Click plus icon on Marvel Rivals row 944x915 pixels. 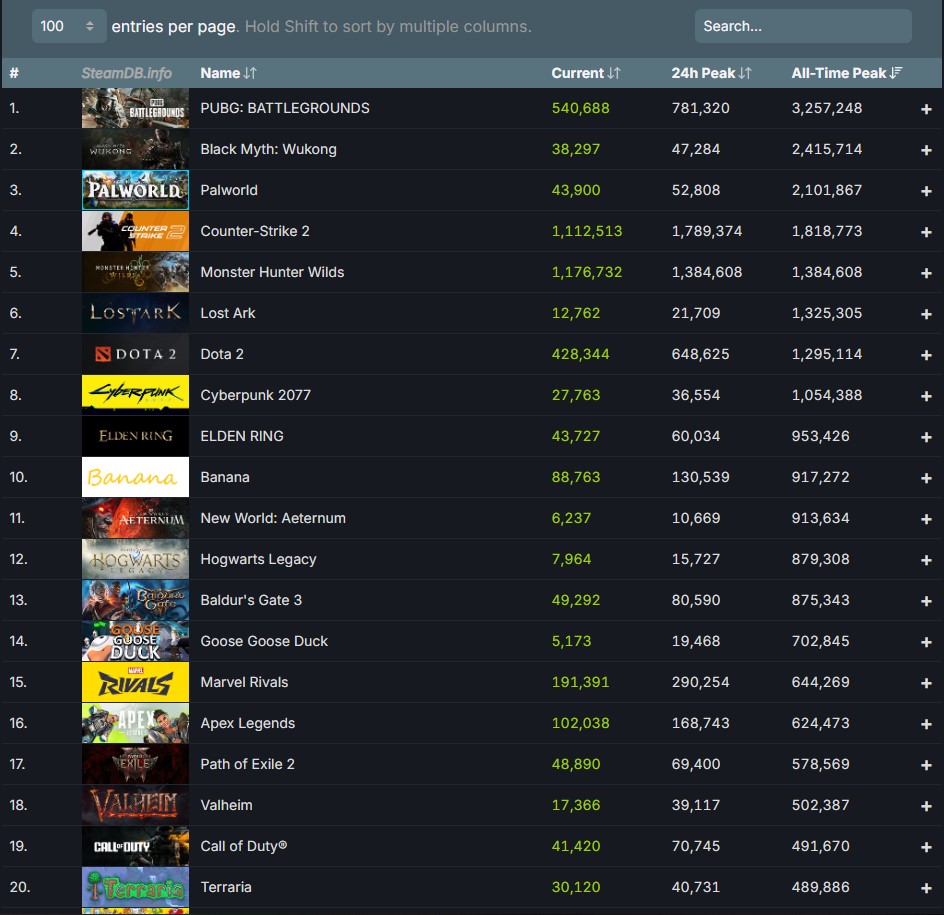click(926, 683)
